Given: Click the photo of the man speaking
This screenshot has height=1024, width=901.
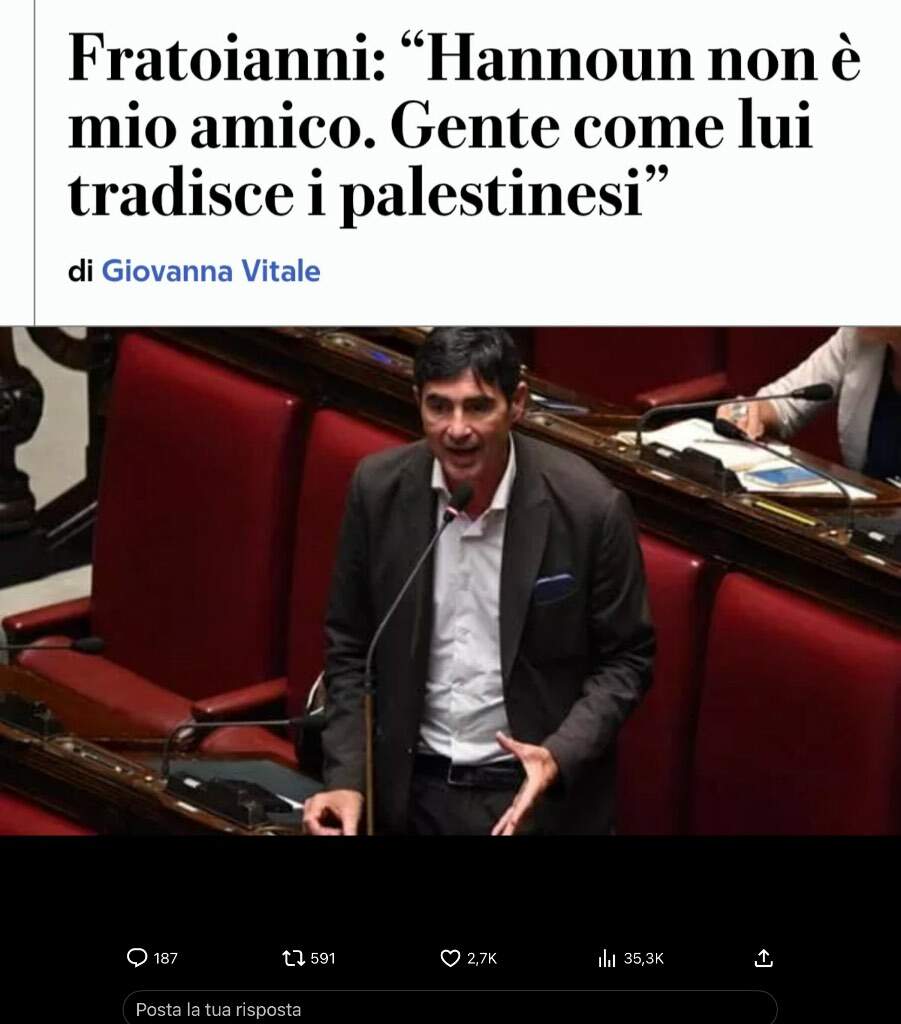Looking at the screenshot, I should coord(450,581).
